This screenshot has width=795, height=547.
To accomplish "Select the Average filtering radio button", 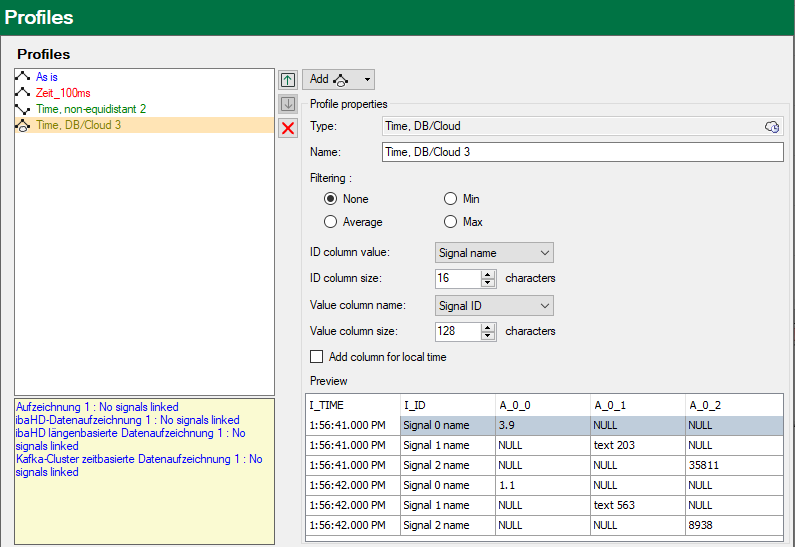I will point(331,221).
